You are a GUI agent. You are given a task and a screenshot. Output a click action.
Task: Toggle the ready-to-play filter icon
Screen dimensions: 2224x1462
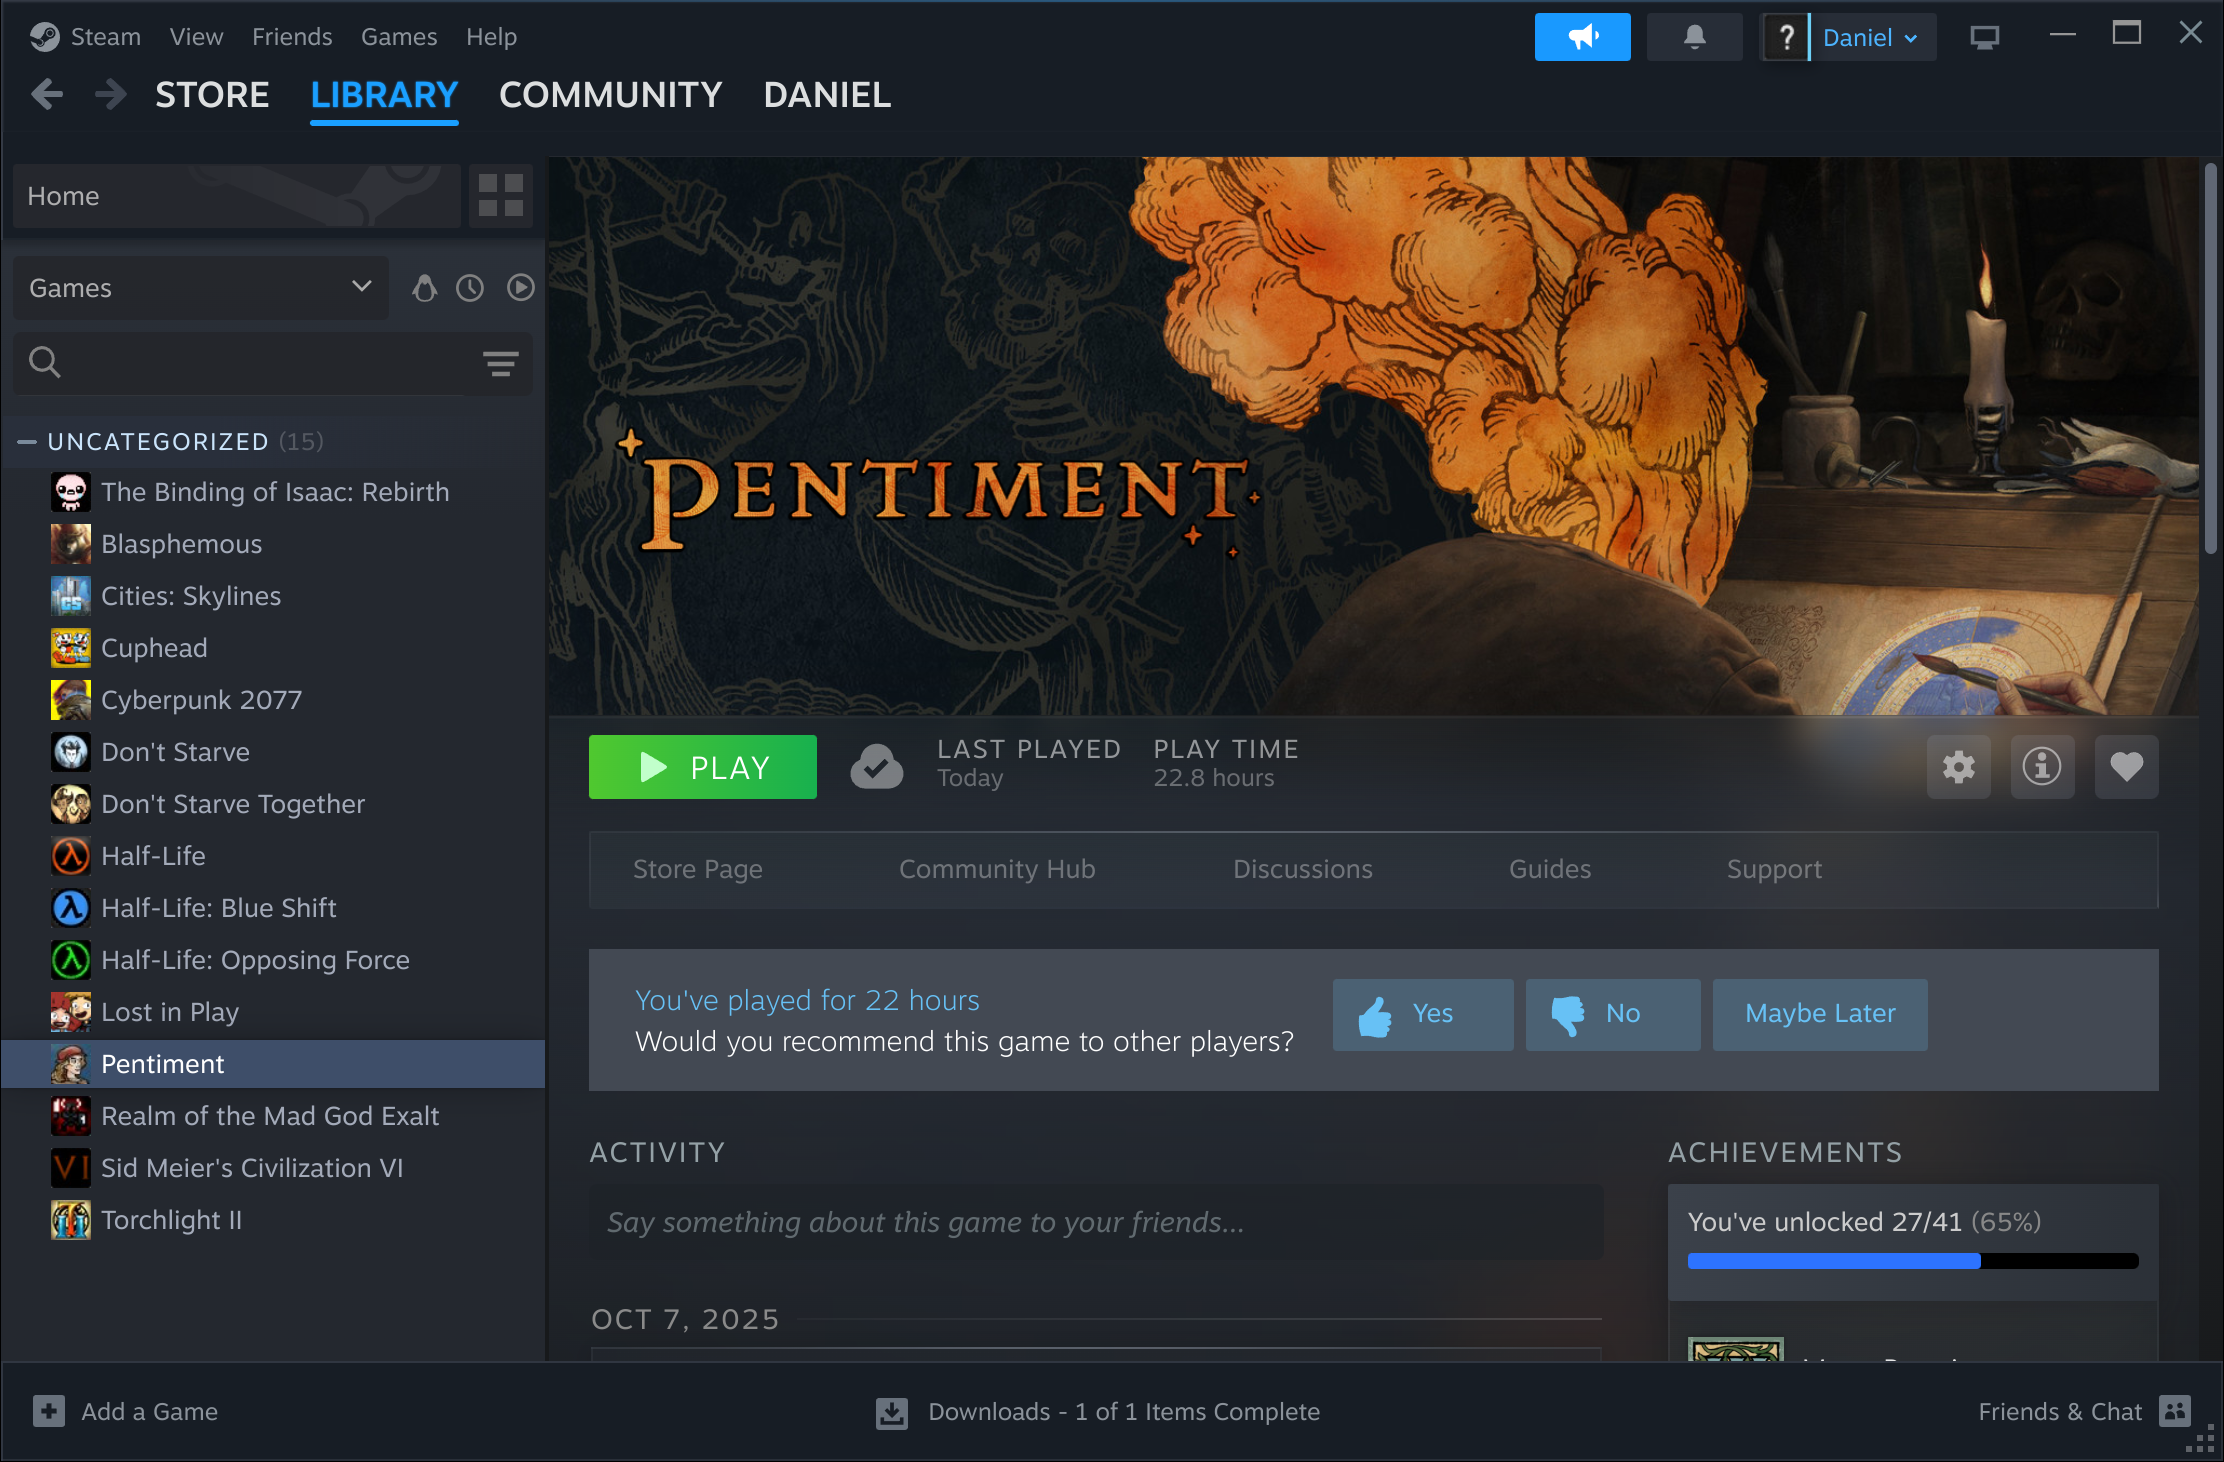click(520, 288)
